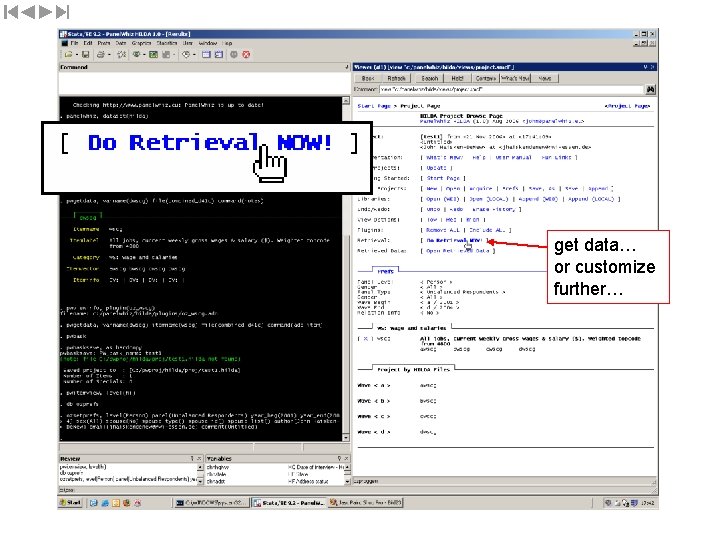The image size is (720, 540).
Task: Click the Log begin toolbar icon
Action: (x=122, y=55)
